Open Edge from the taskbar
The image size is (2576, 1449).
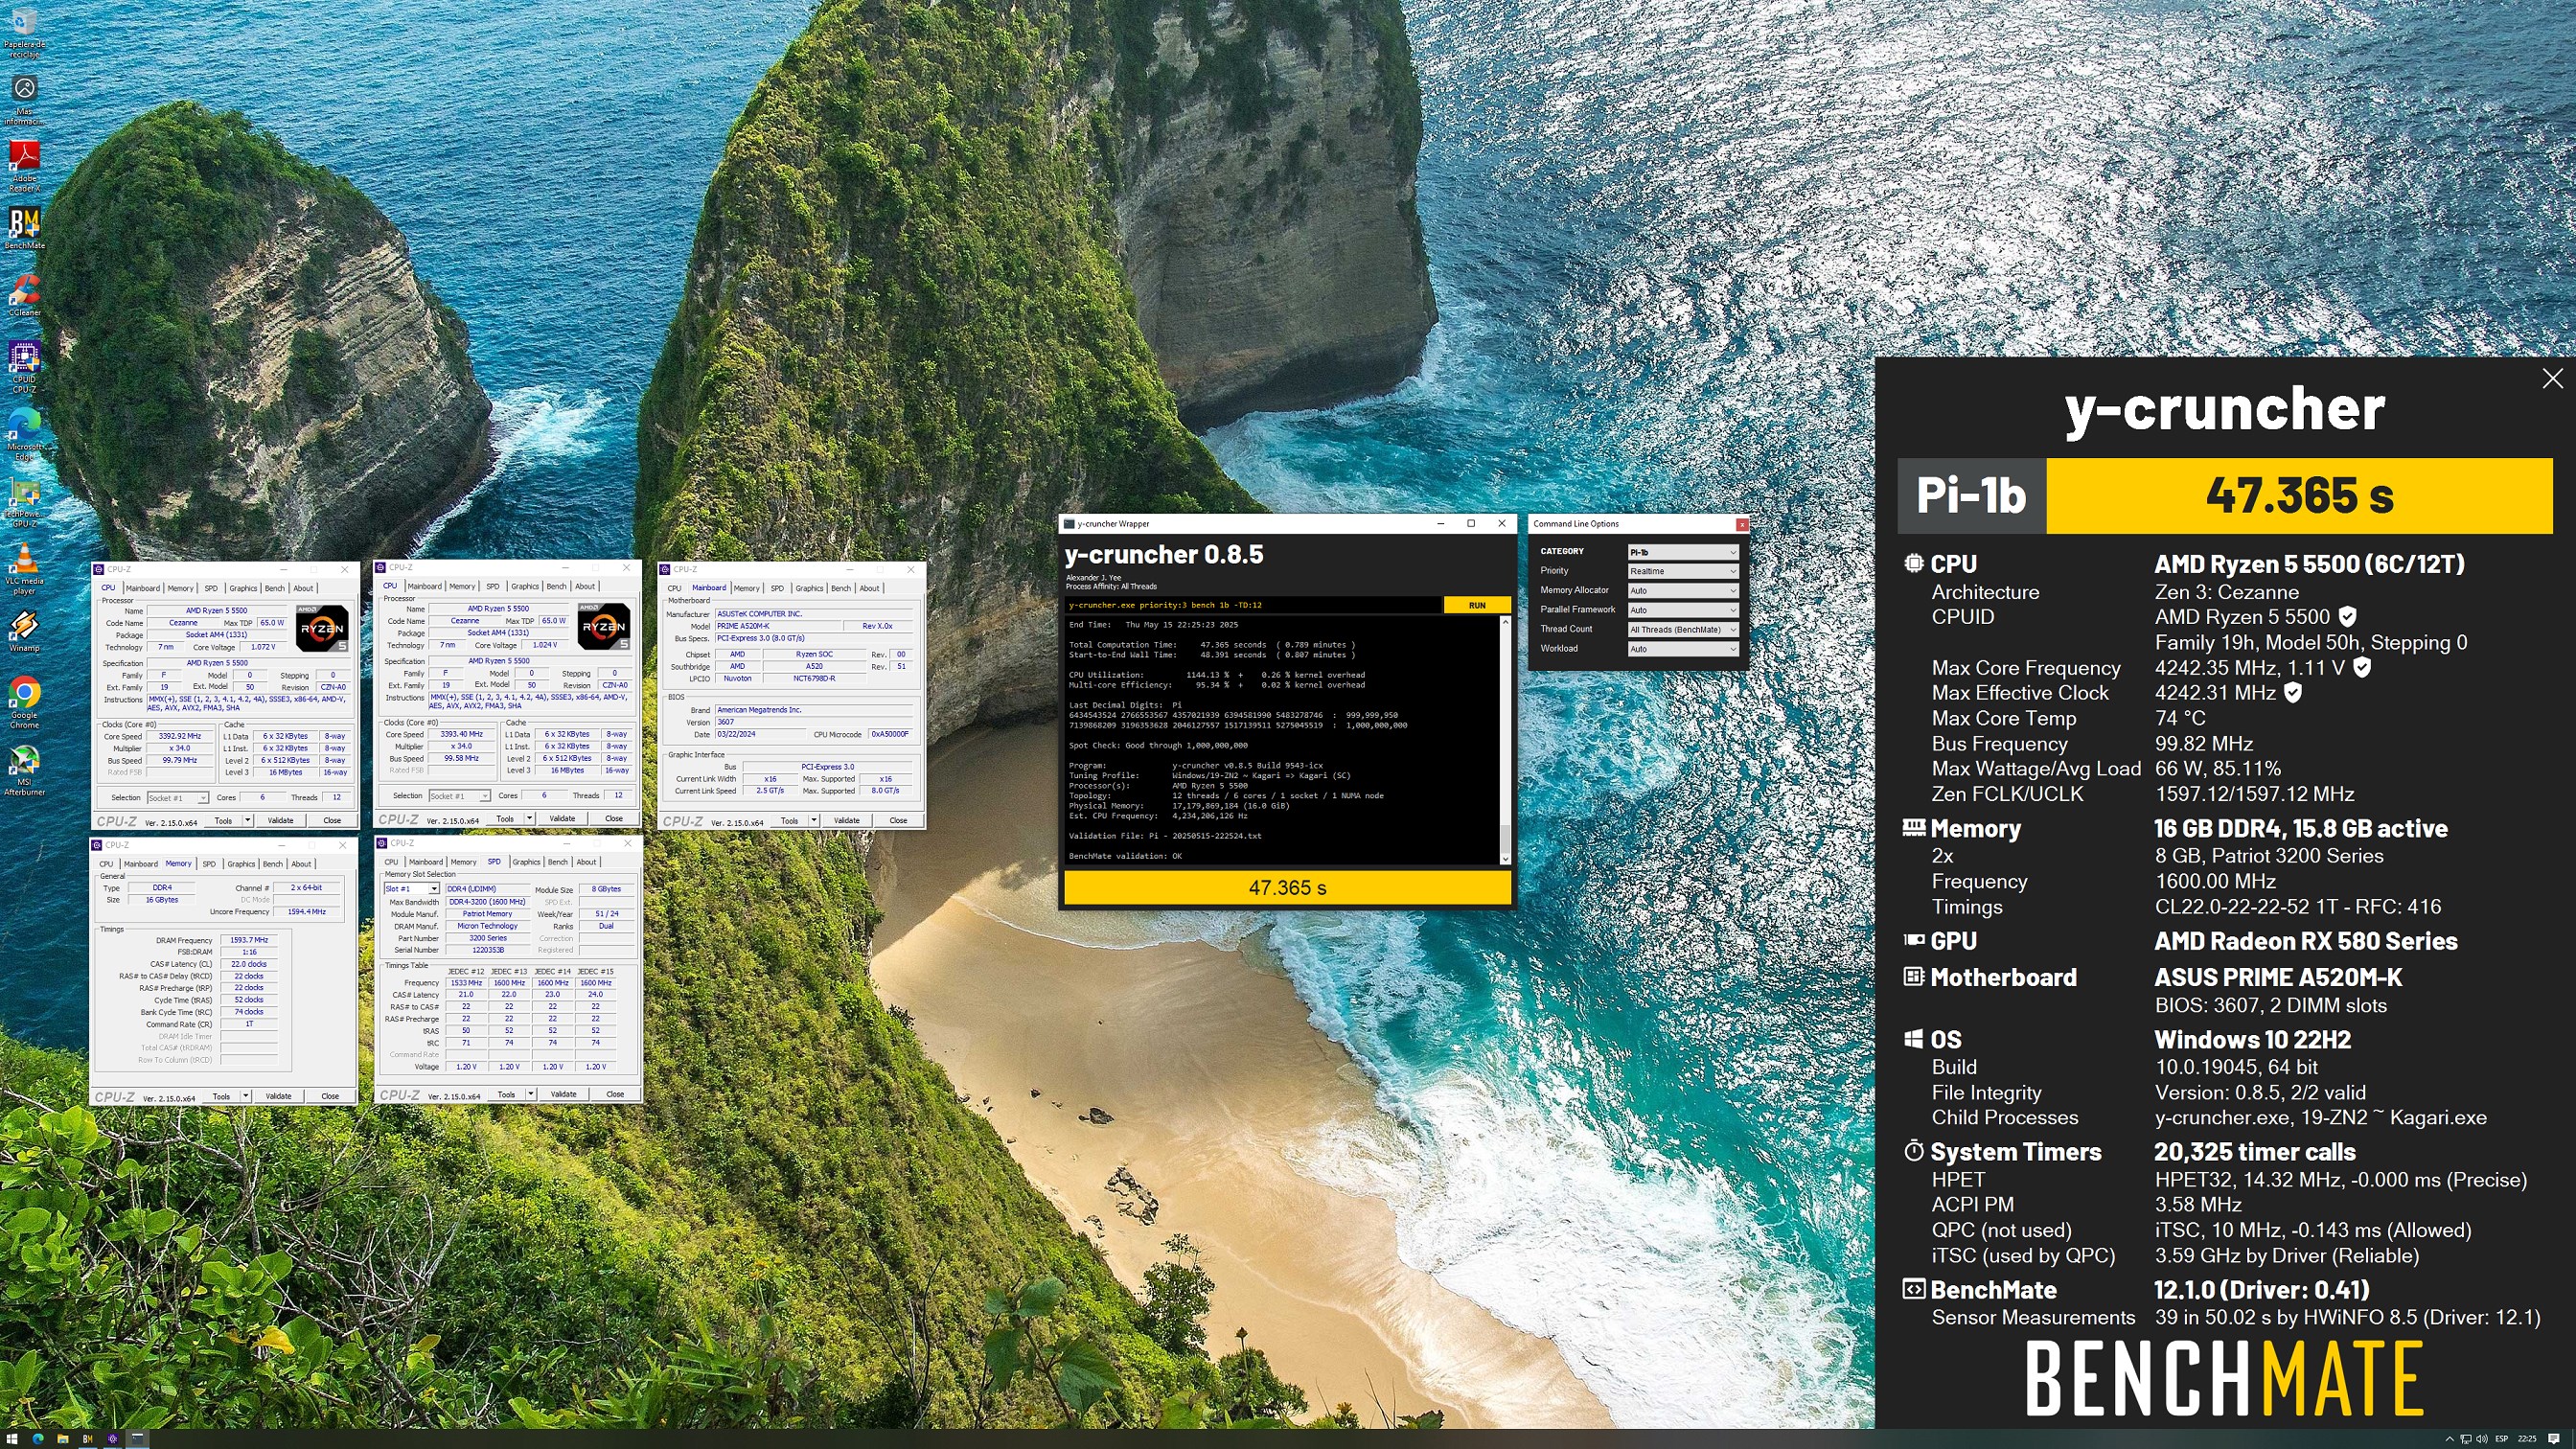pyautogui.click(x=38, y=1439)
